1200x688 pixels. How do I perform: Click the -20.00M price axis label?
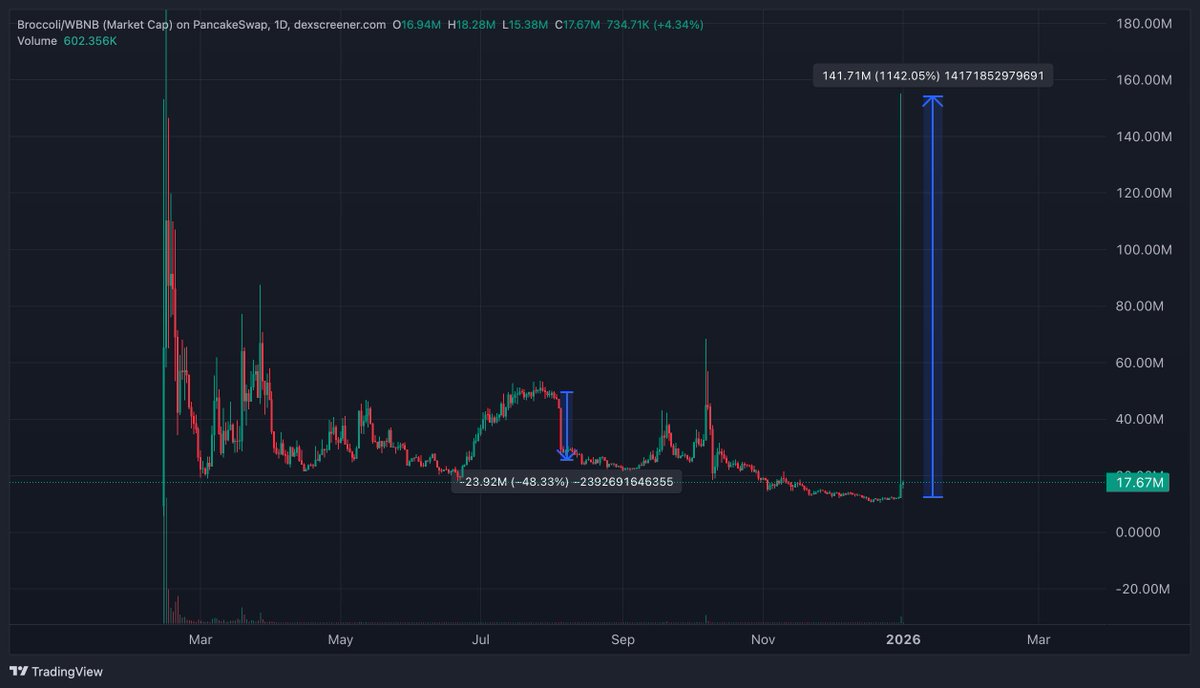(x=1141, y=589)
